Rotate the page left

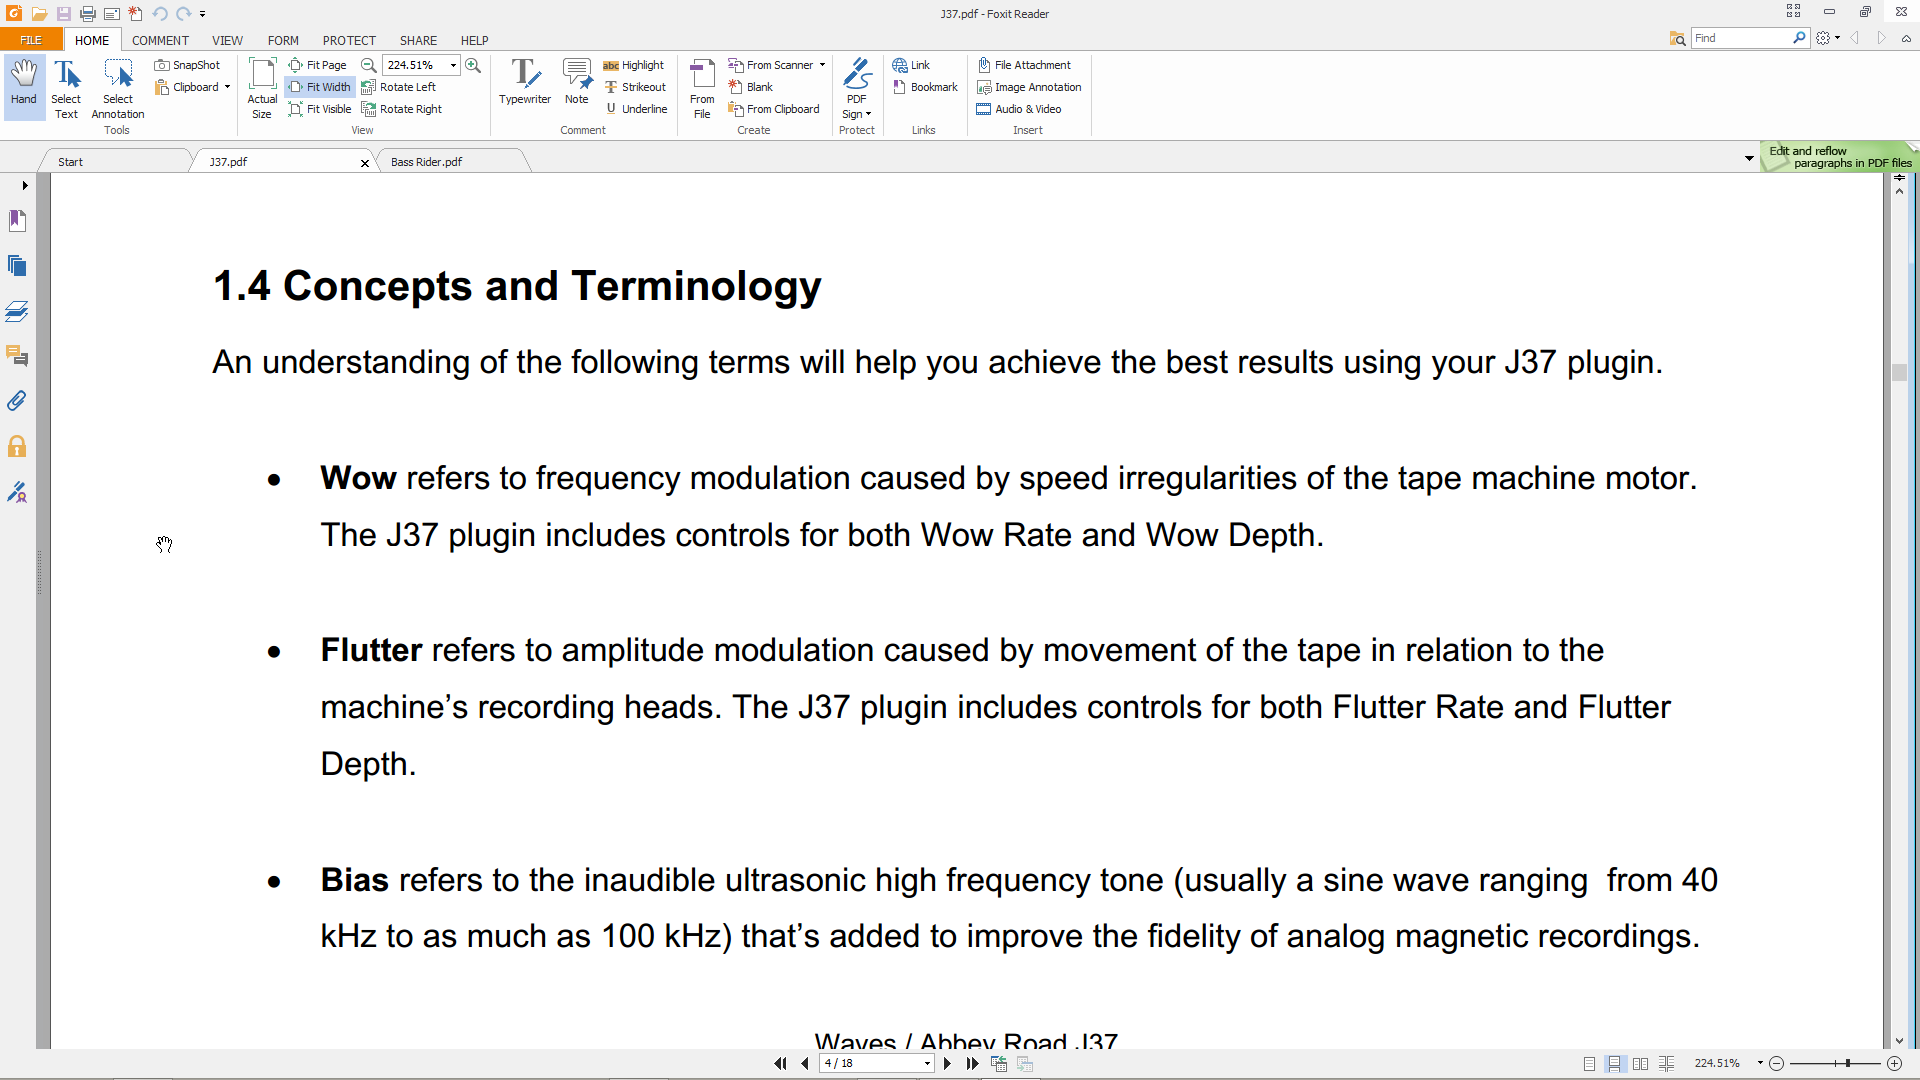point(398,87)
